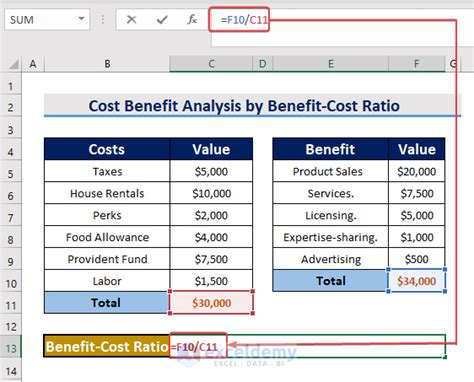Image resolution: width=474 pixels, height=382 pixels.
Task: Select column F header
Action: pyautogui.click(x=417, y=64)
